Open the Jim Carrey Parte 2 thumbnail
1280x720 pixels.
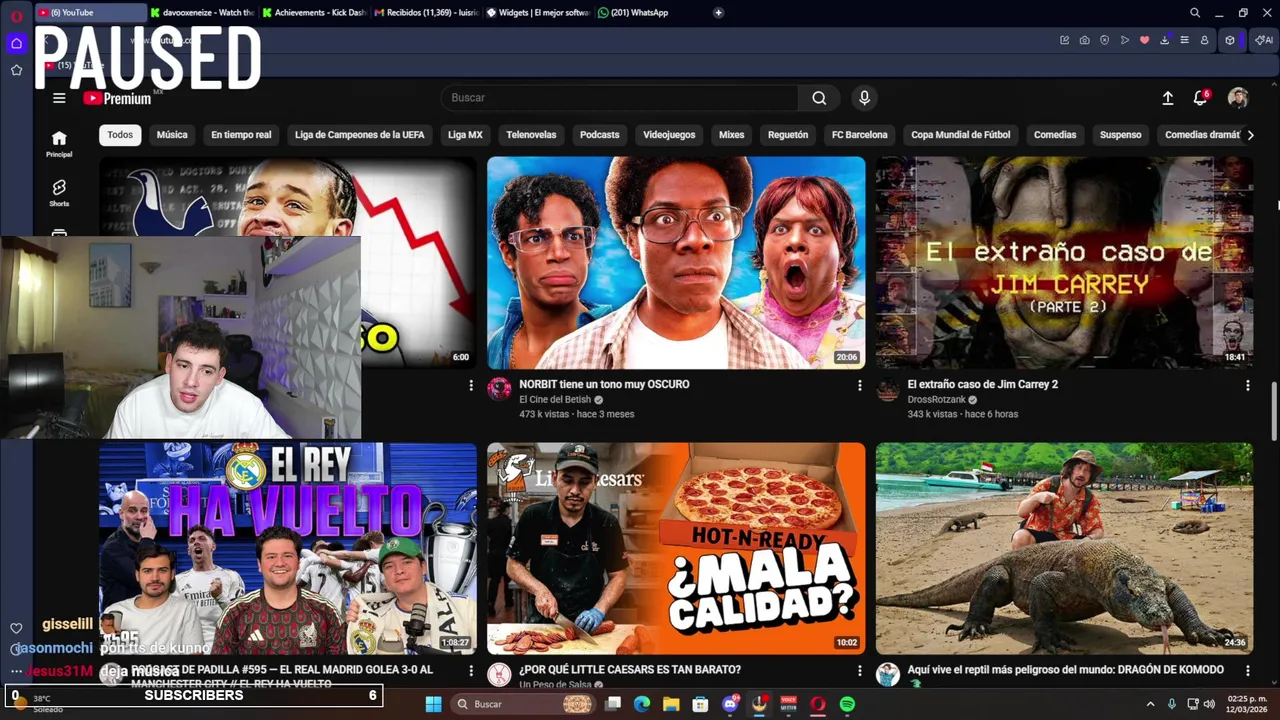click(x=1064, y=262)
